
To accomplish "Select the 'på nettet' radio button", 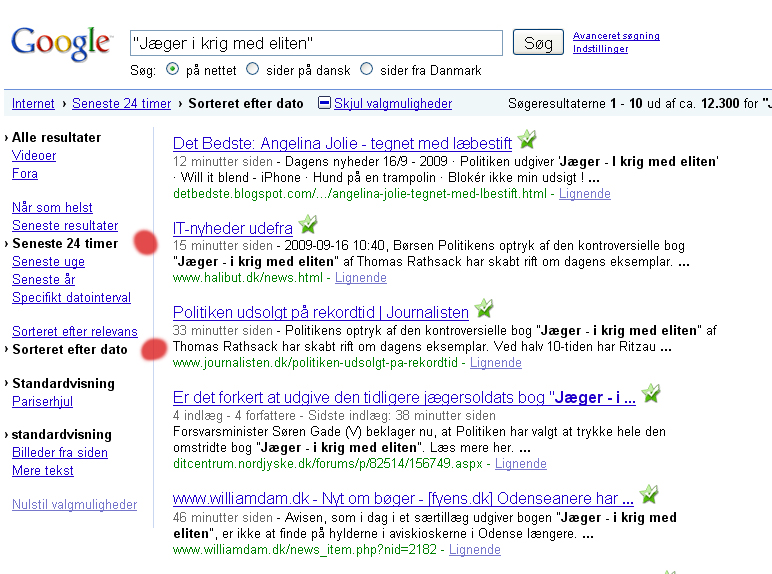I will pyautogui.click(x=172, y=69).
